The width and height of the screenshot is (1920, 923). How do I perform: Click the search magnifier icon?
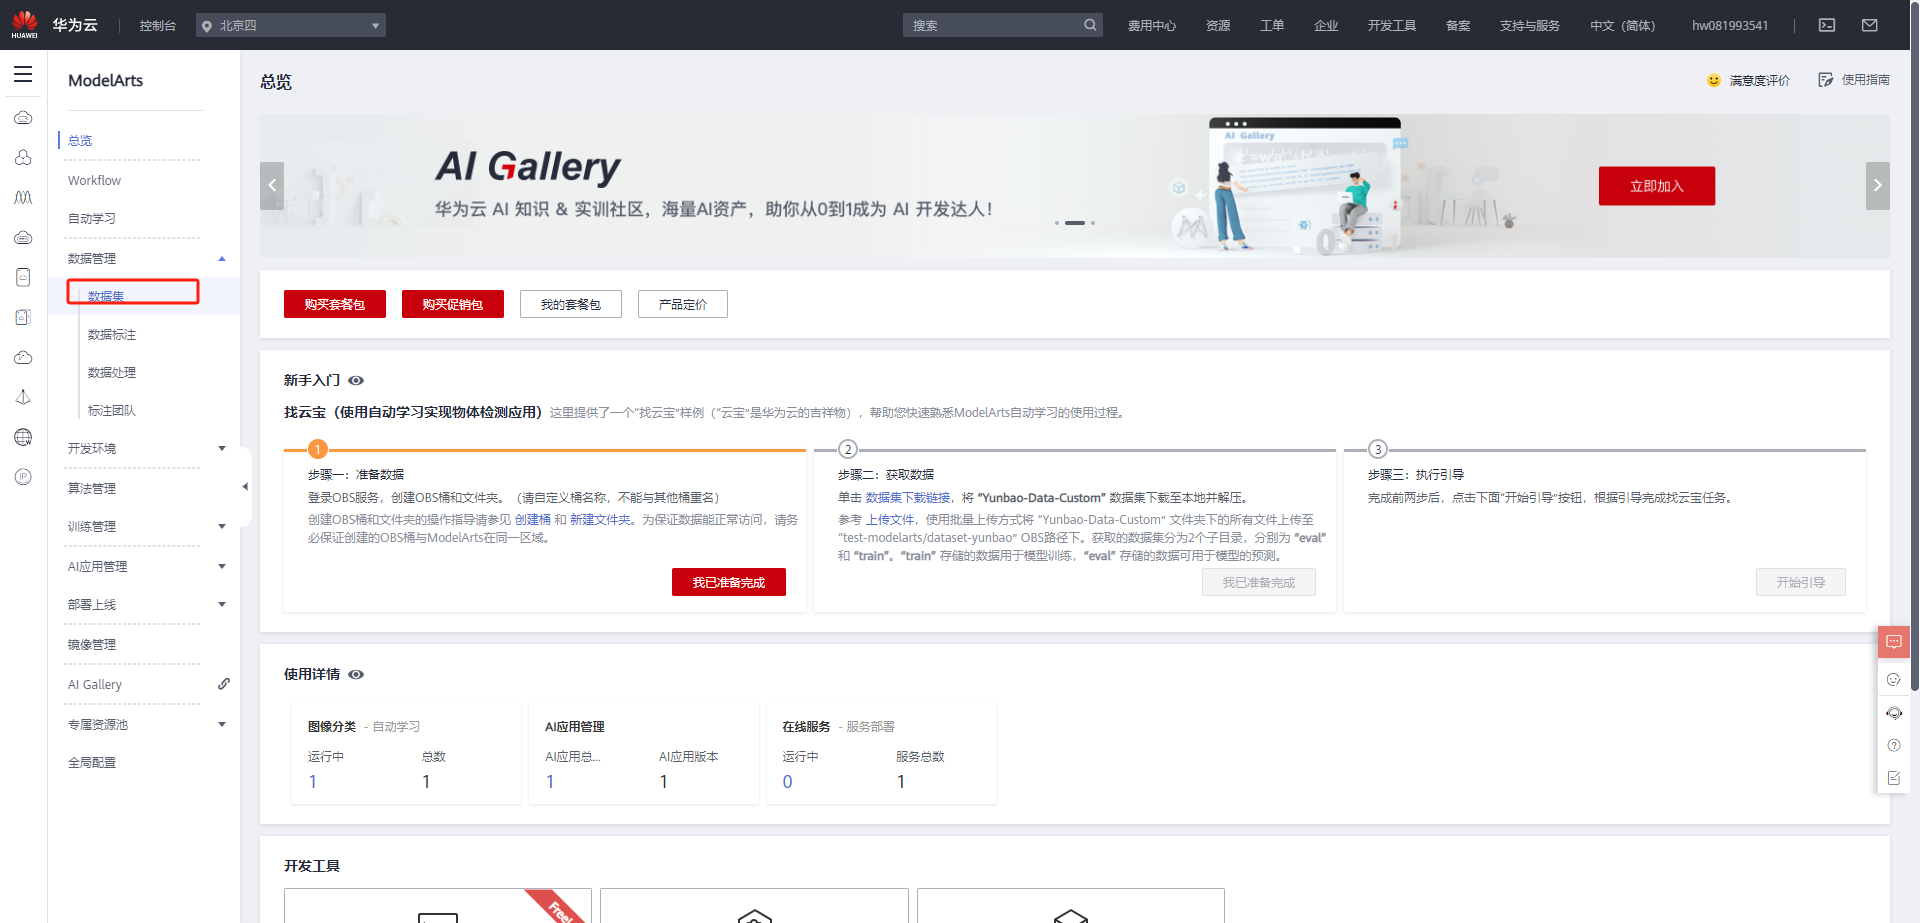point(1090,25)
